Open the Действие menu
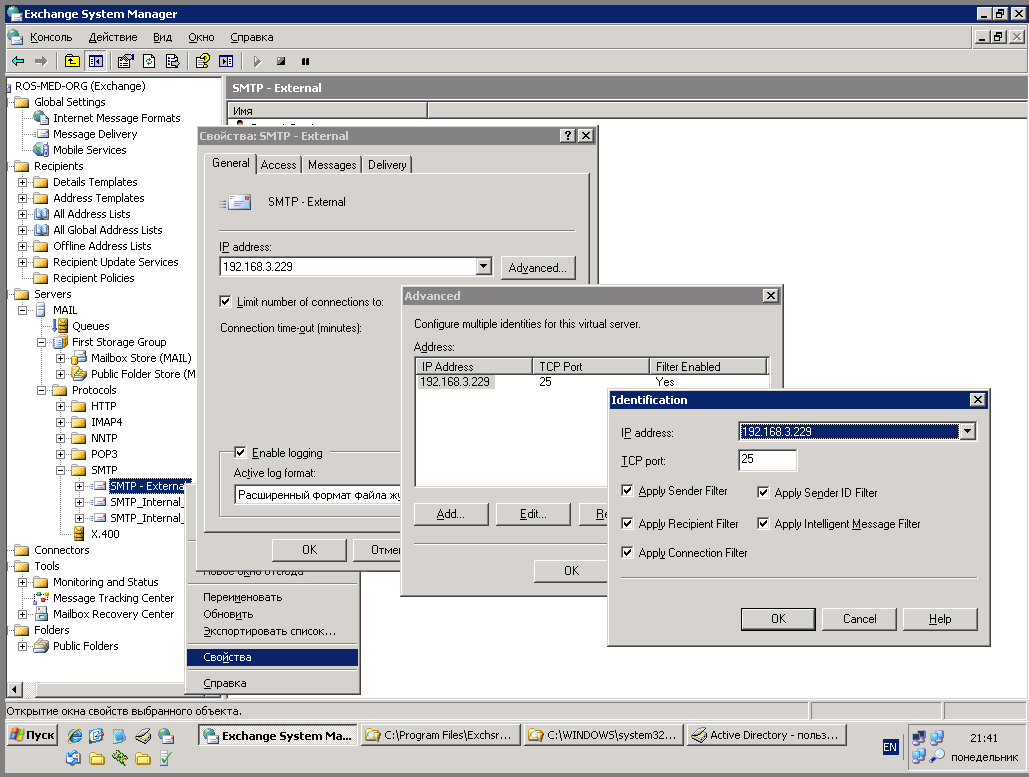1029x777 pixels. pyautogui.click(x=113, y=37)
